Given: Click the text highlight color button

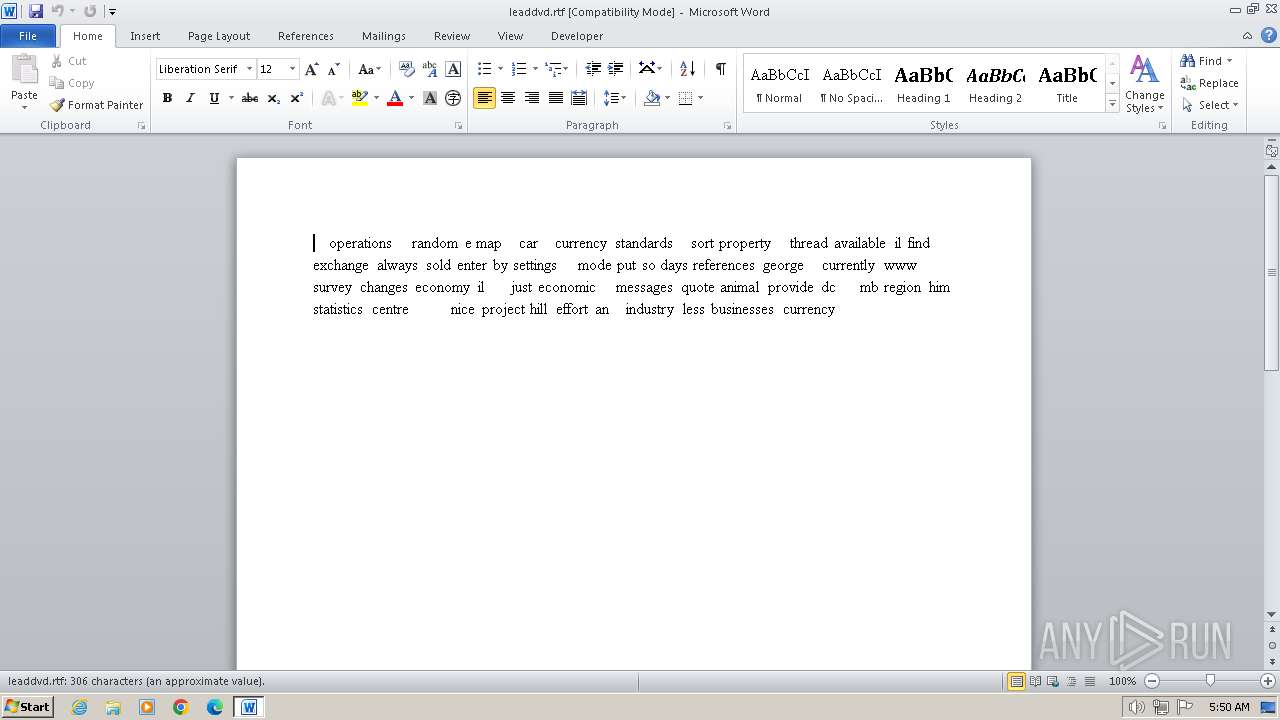Looking at the screenshot, I should pyautogui.click(x=360, y=98).
